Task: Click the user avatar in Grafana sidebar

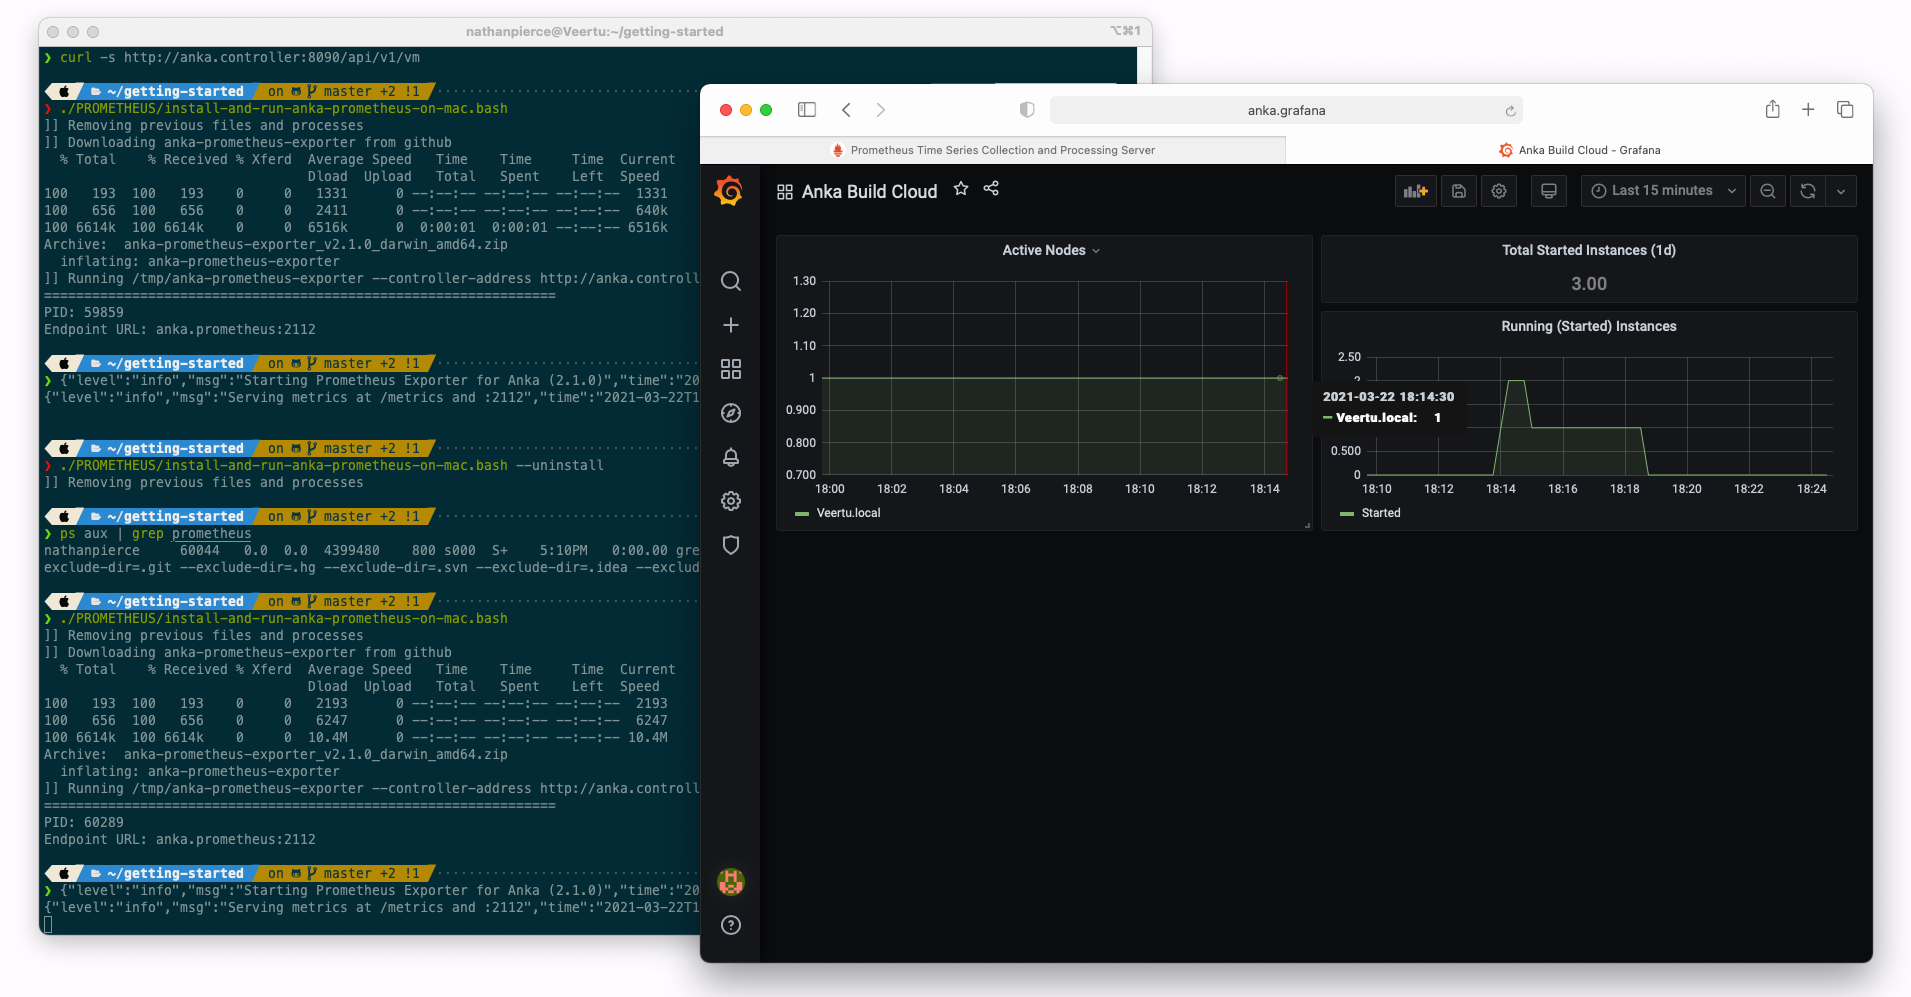Action: [x=731, y=881]
